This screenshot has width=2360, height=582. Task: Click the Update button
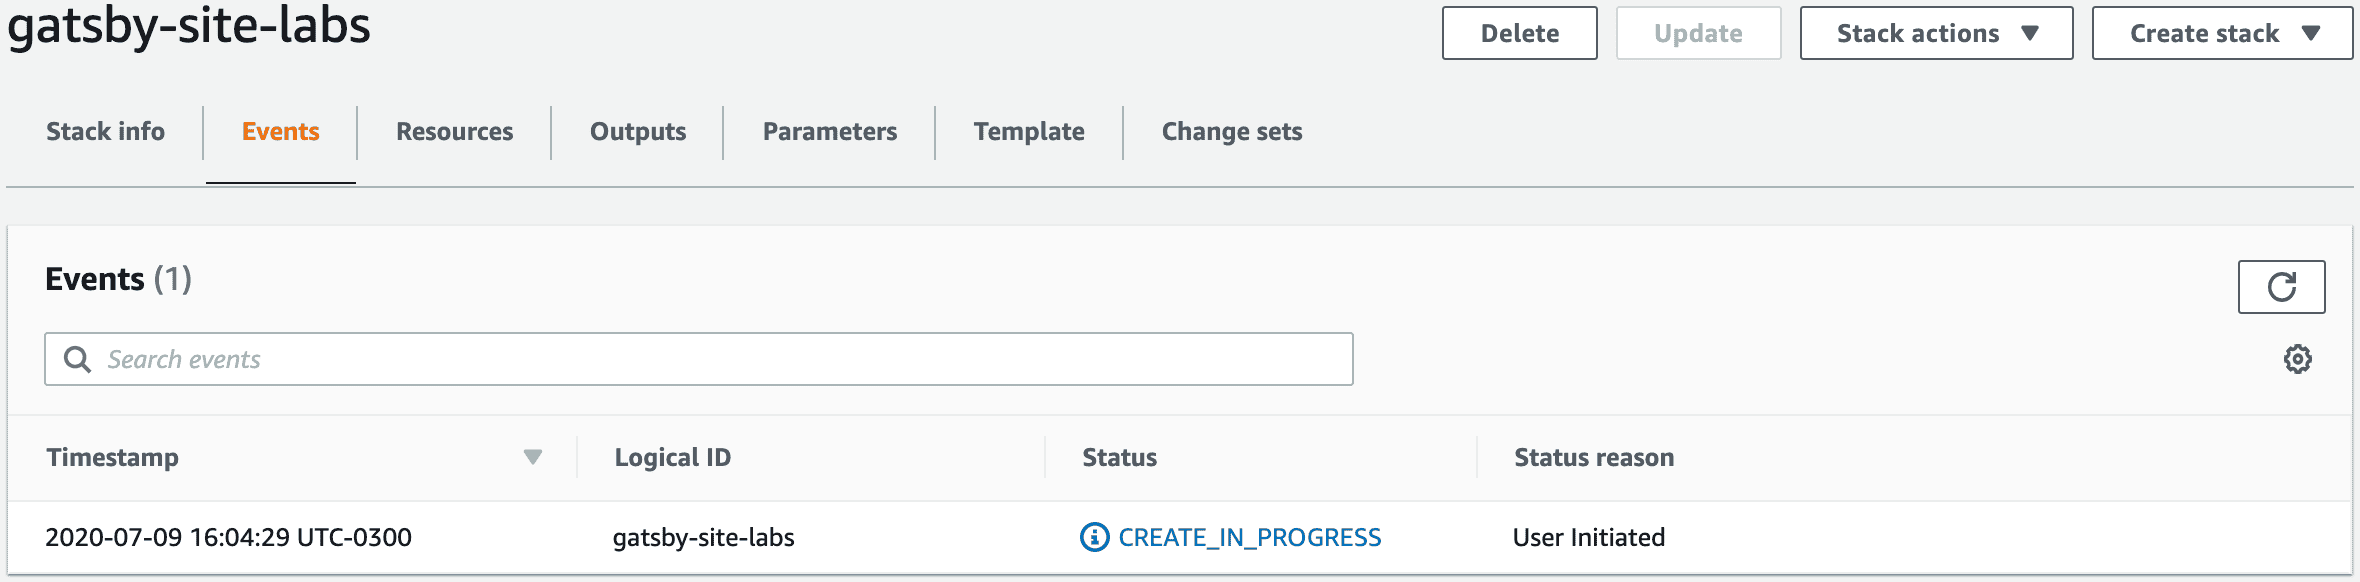[x=1698, y=33]
